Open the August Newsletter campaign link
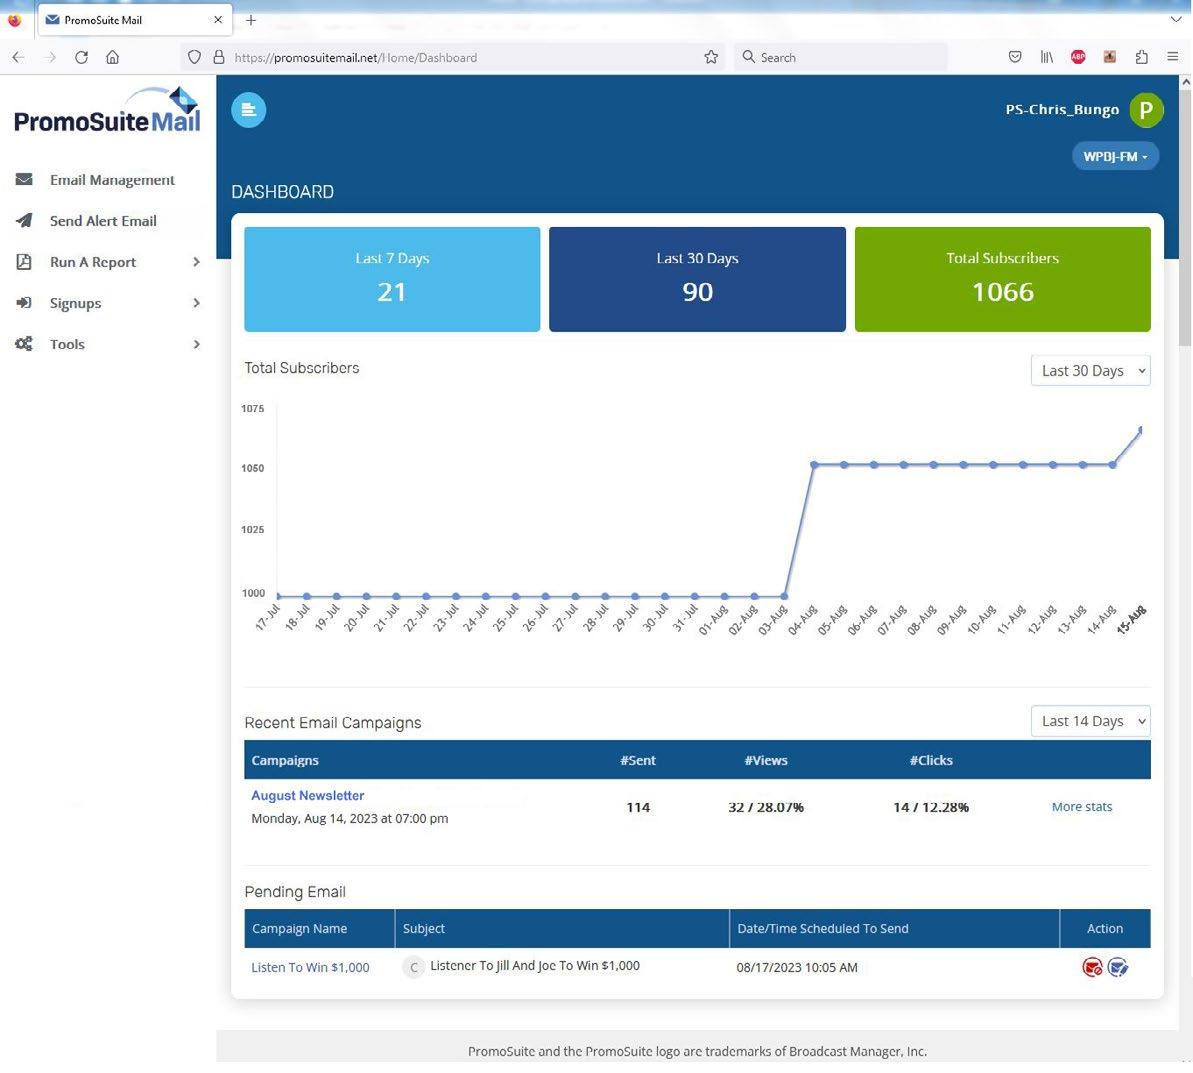Screen dimensions: 1193x1073 (x=307, y=795)
